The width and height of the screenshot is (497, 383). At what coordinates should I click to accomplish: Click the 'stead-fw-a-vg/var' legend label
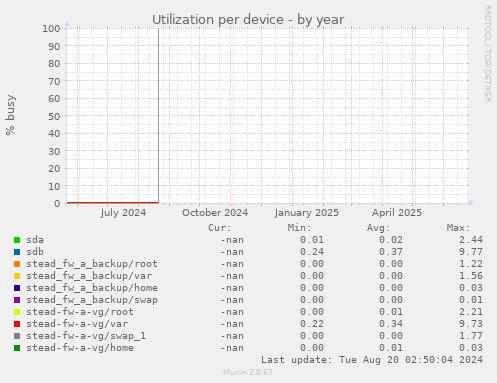tap(77, 324)
